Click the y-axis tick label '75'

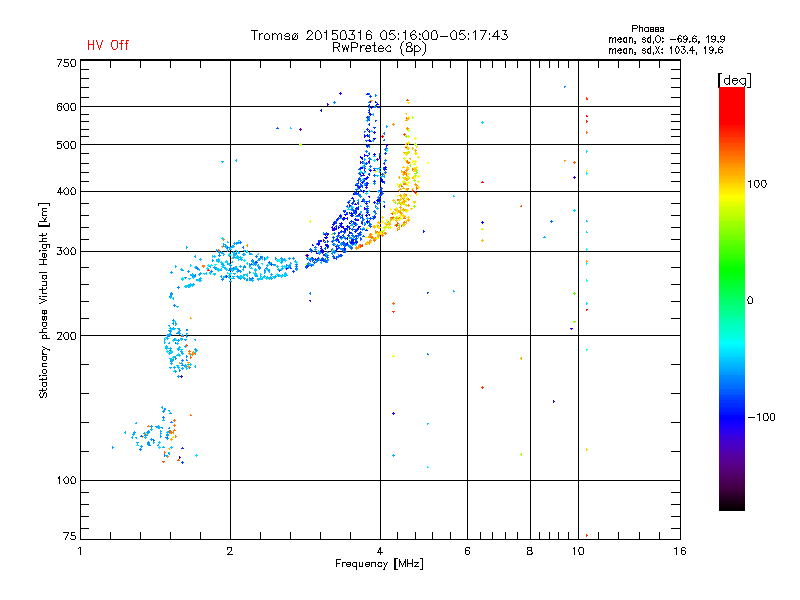[x=70, y=536]
